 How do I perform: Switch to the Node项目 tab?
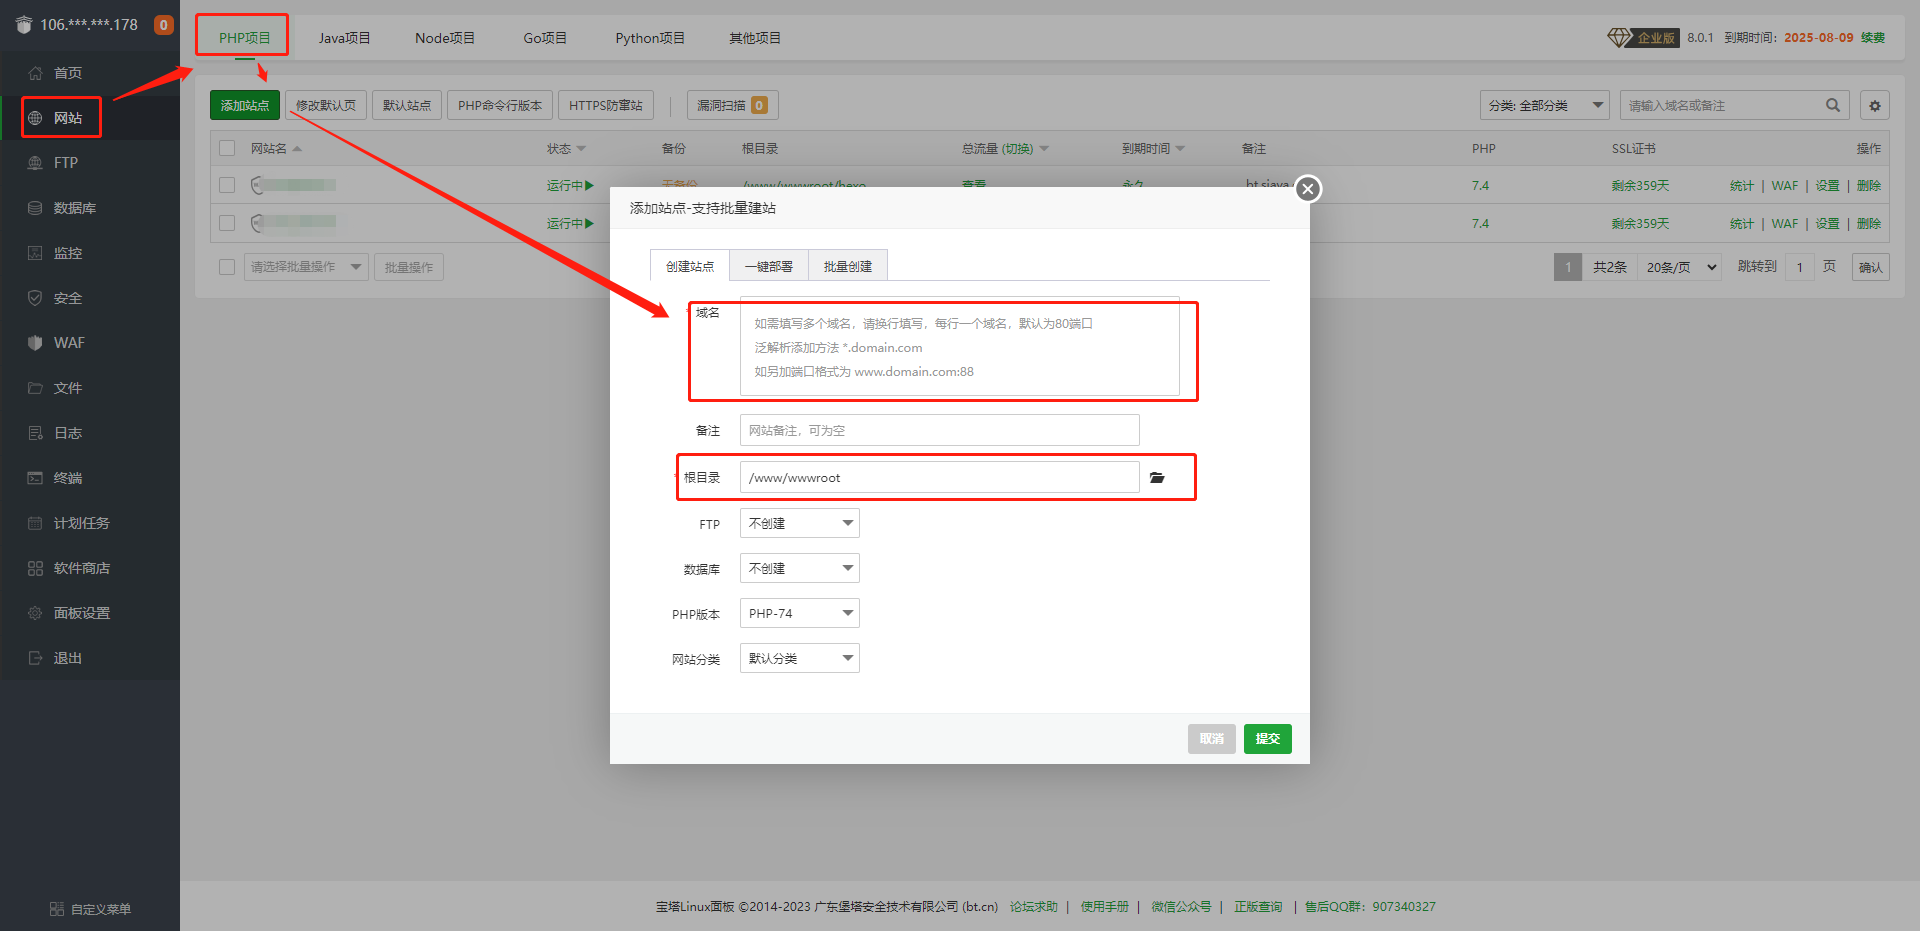coord(445,38)
